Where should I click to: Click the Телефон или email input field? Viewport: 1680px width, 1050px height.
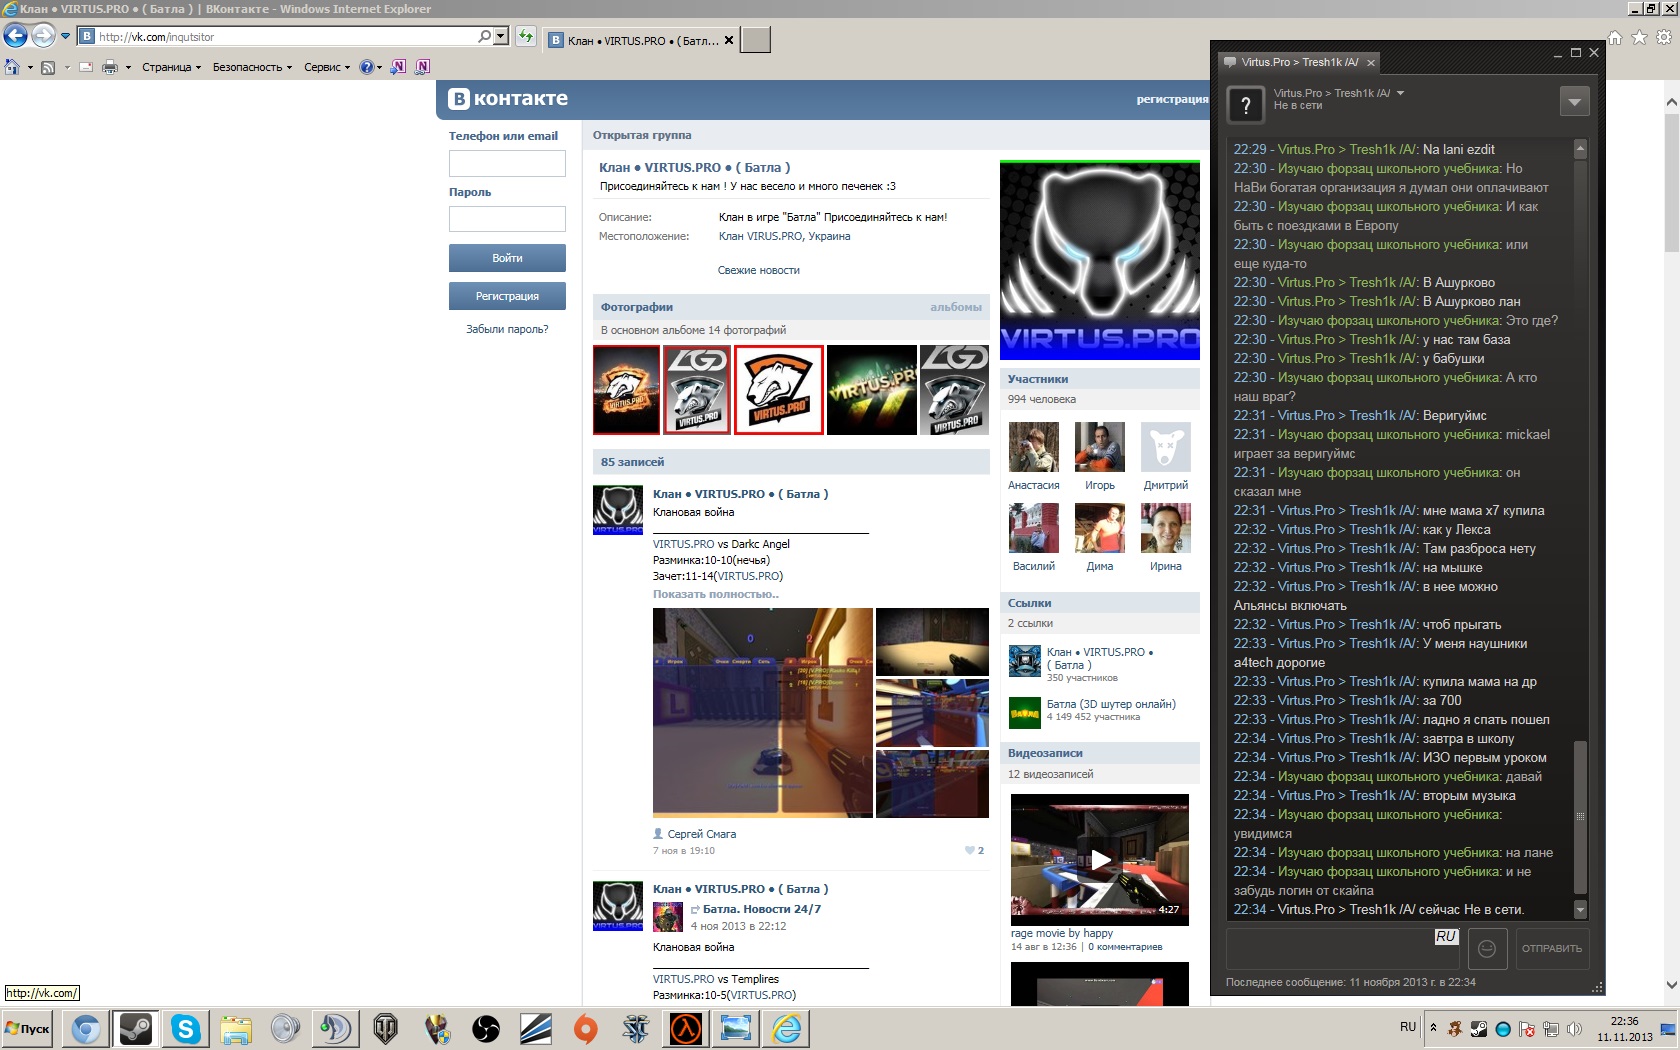click(507, 163)
